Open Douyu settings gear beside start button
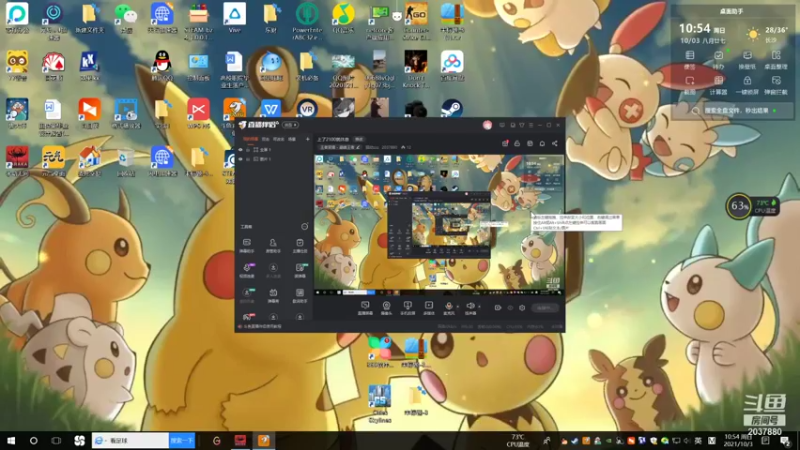The image size is (800, 450). (x=522, y=308)
